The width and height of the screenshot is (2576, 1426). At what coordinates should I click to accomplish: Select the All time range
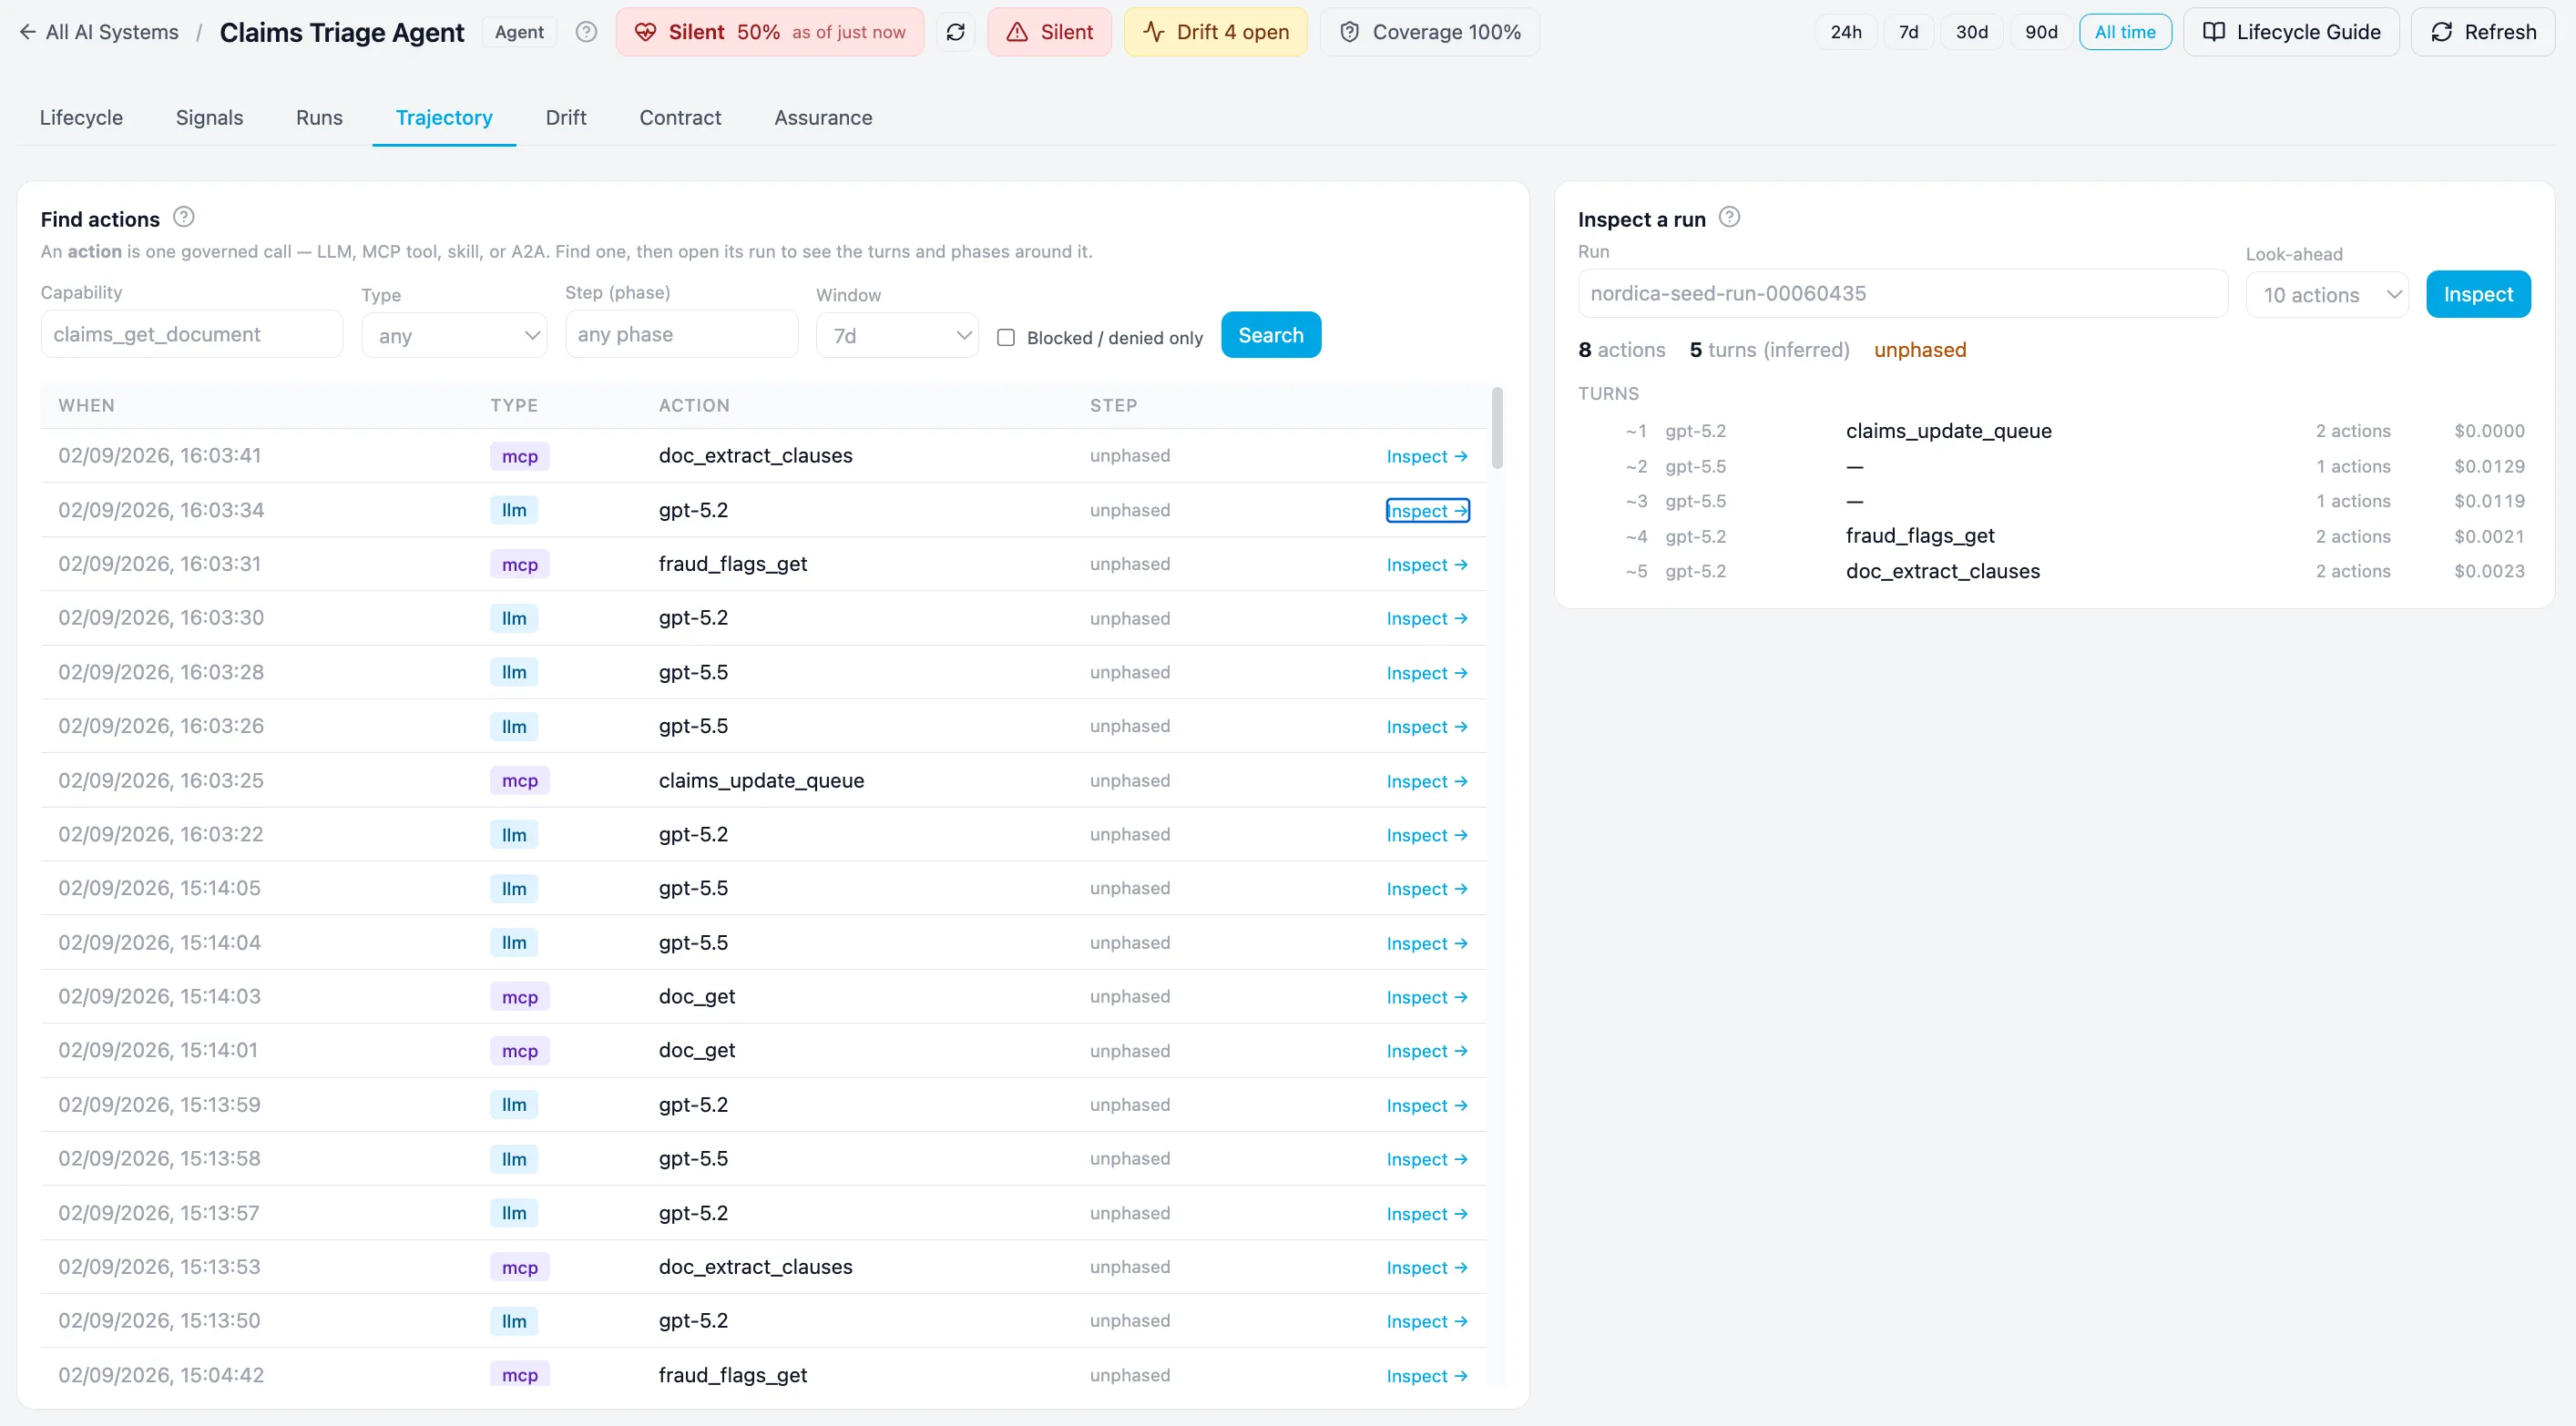pos(2125,32)
